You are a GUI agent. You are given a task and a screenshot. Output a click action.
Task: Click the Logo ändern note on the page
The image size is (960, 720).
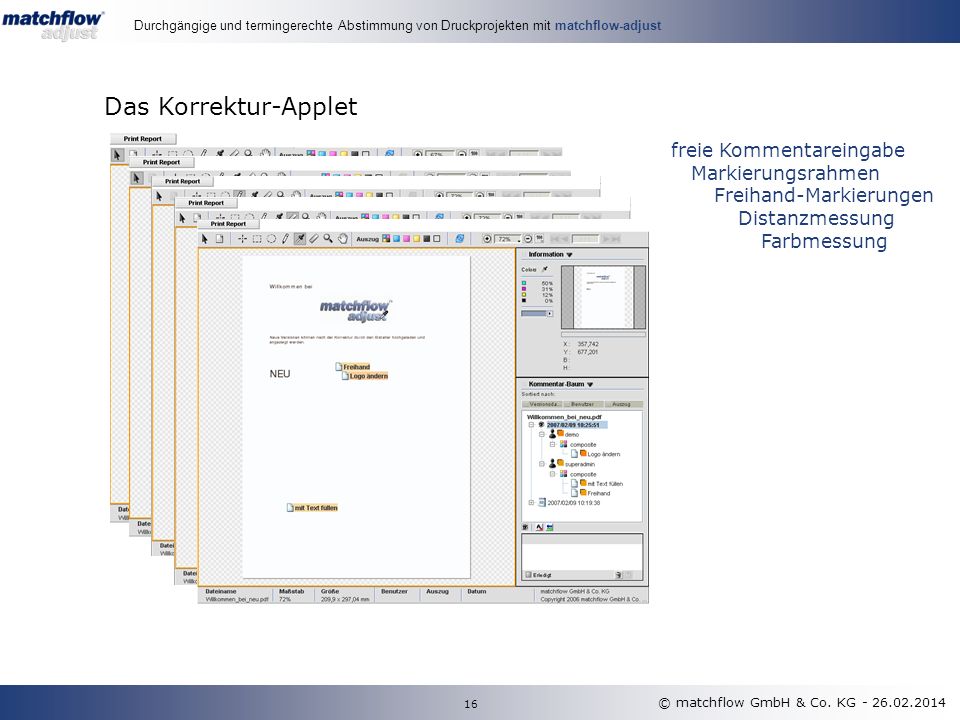click(365, 376)
